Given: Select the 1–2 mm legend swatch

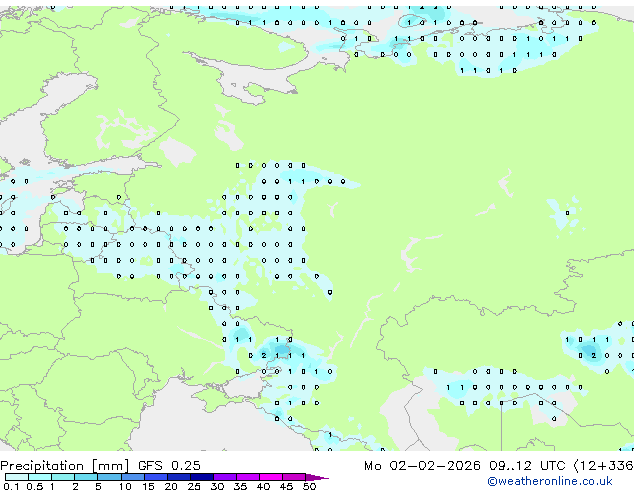Looking at the screenshot, I should tap(63, 477).
